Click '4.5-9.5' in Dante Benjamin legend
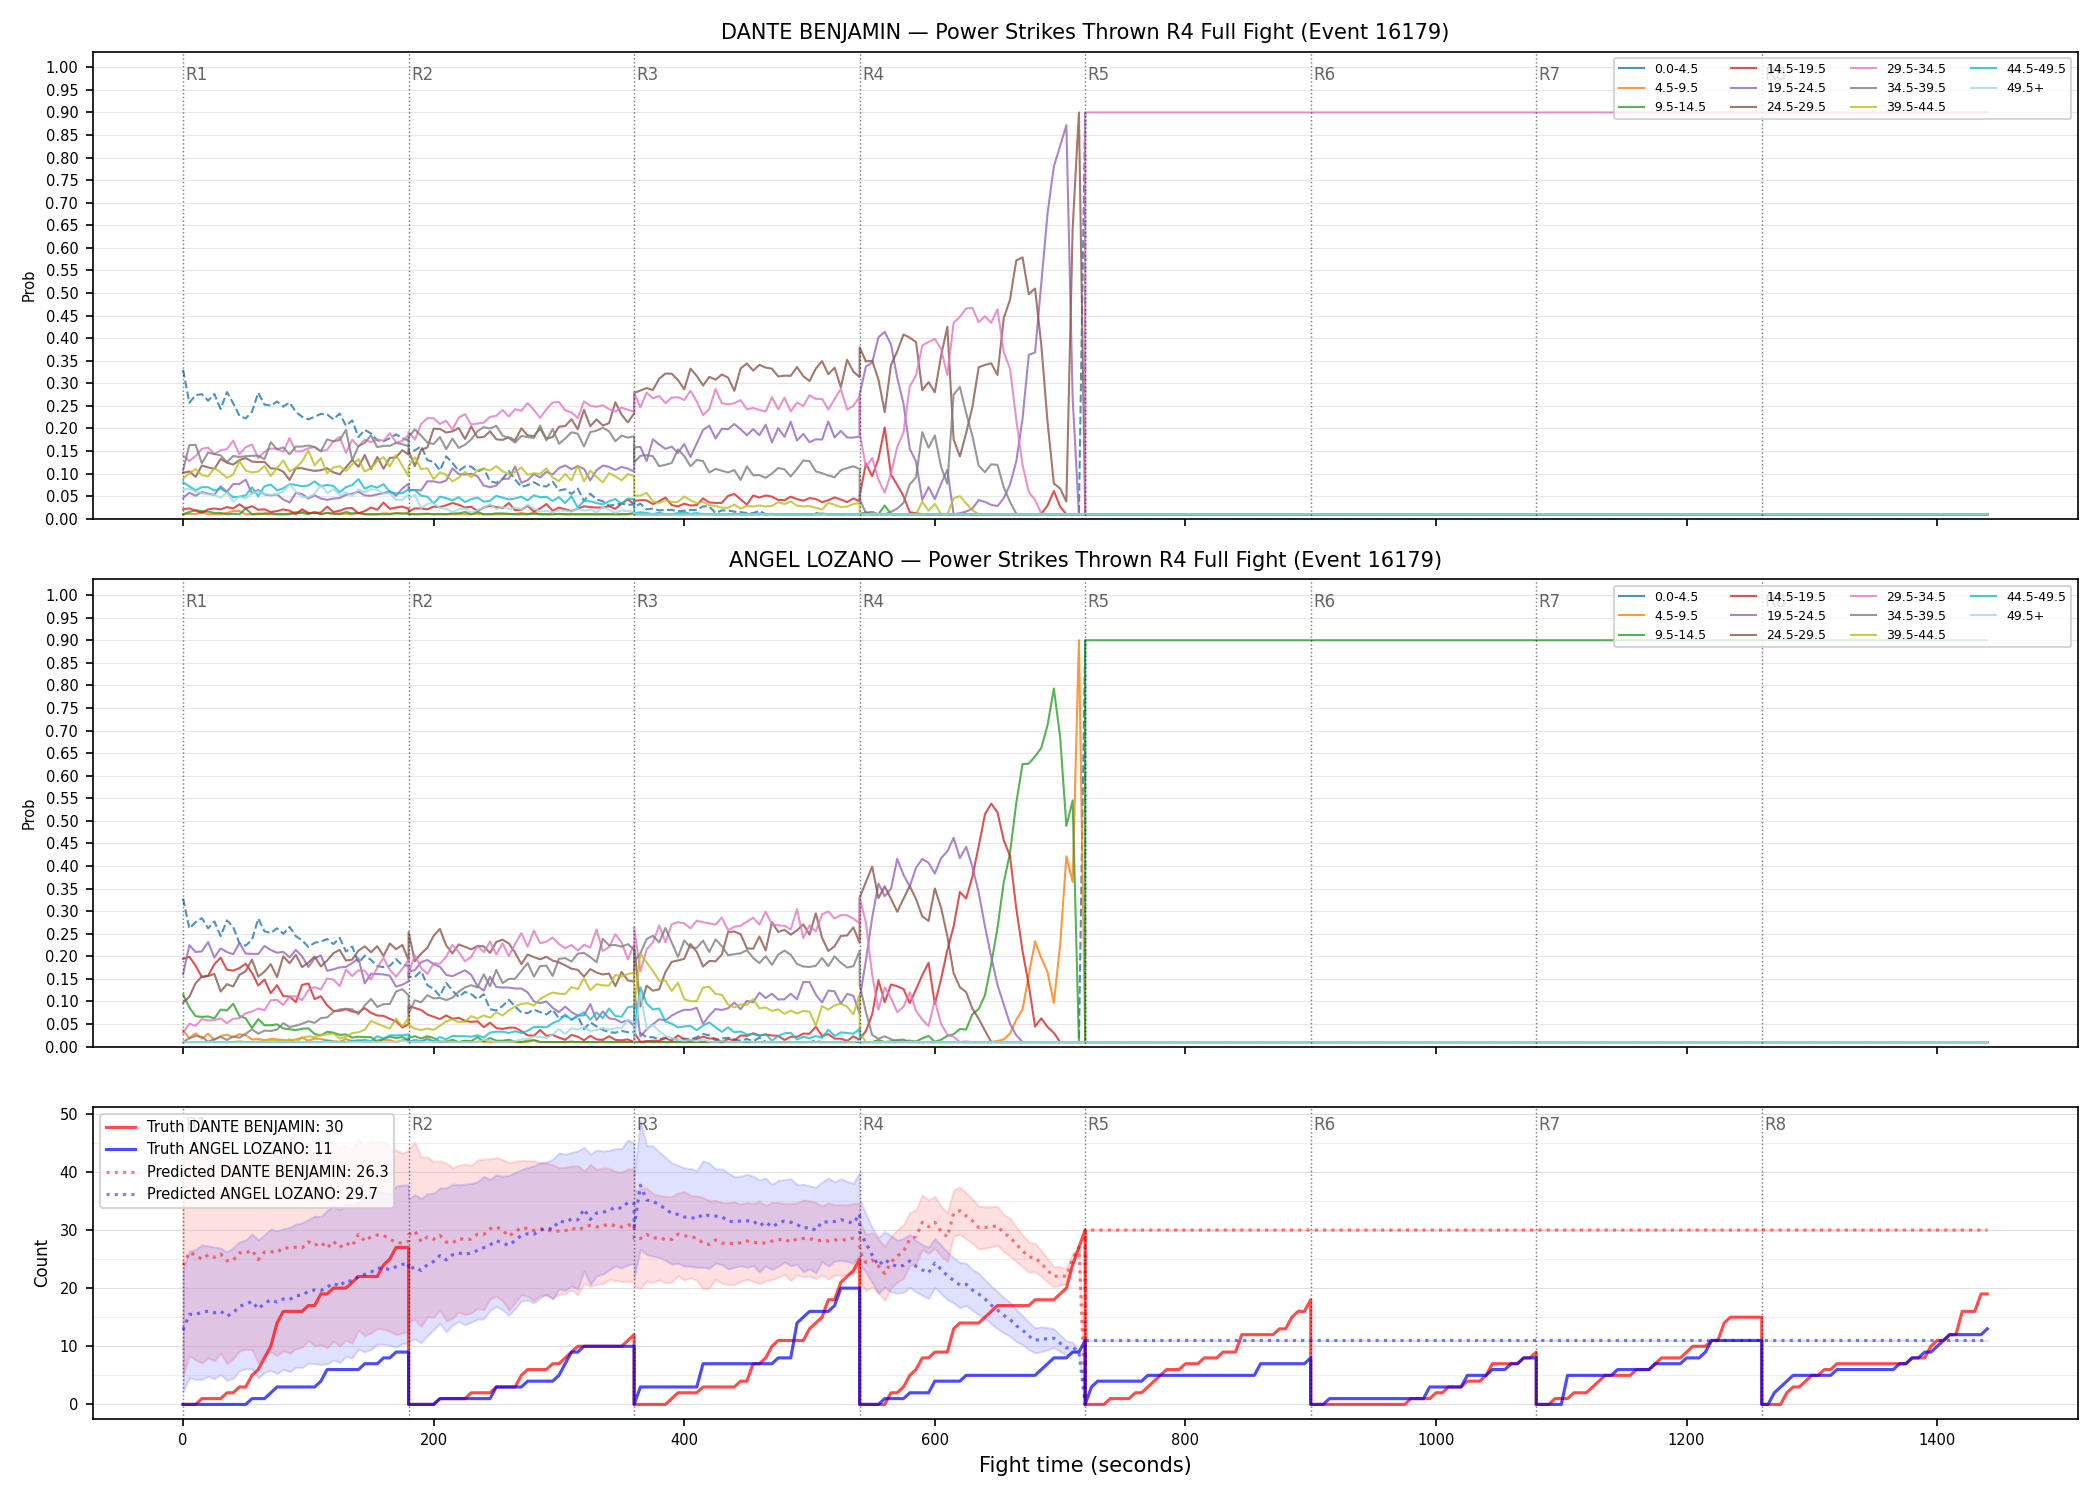The image size is (2100, 1500). (1676, 88)
